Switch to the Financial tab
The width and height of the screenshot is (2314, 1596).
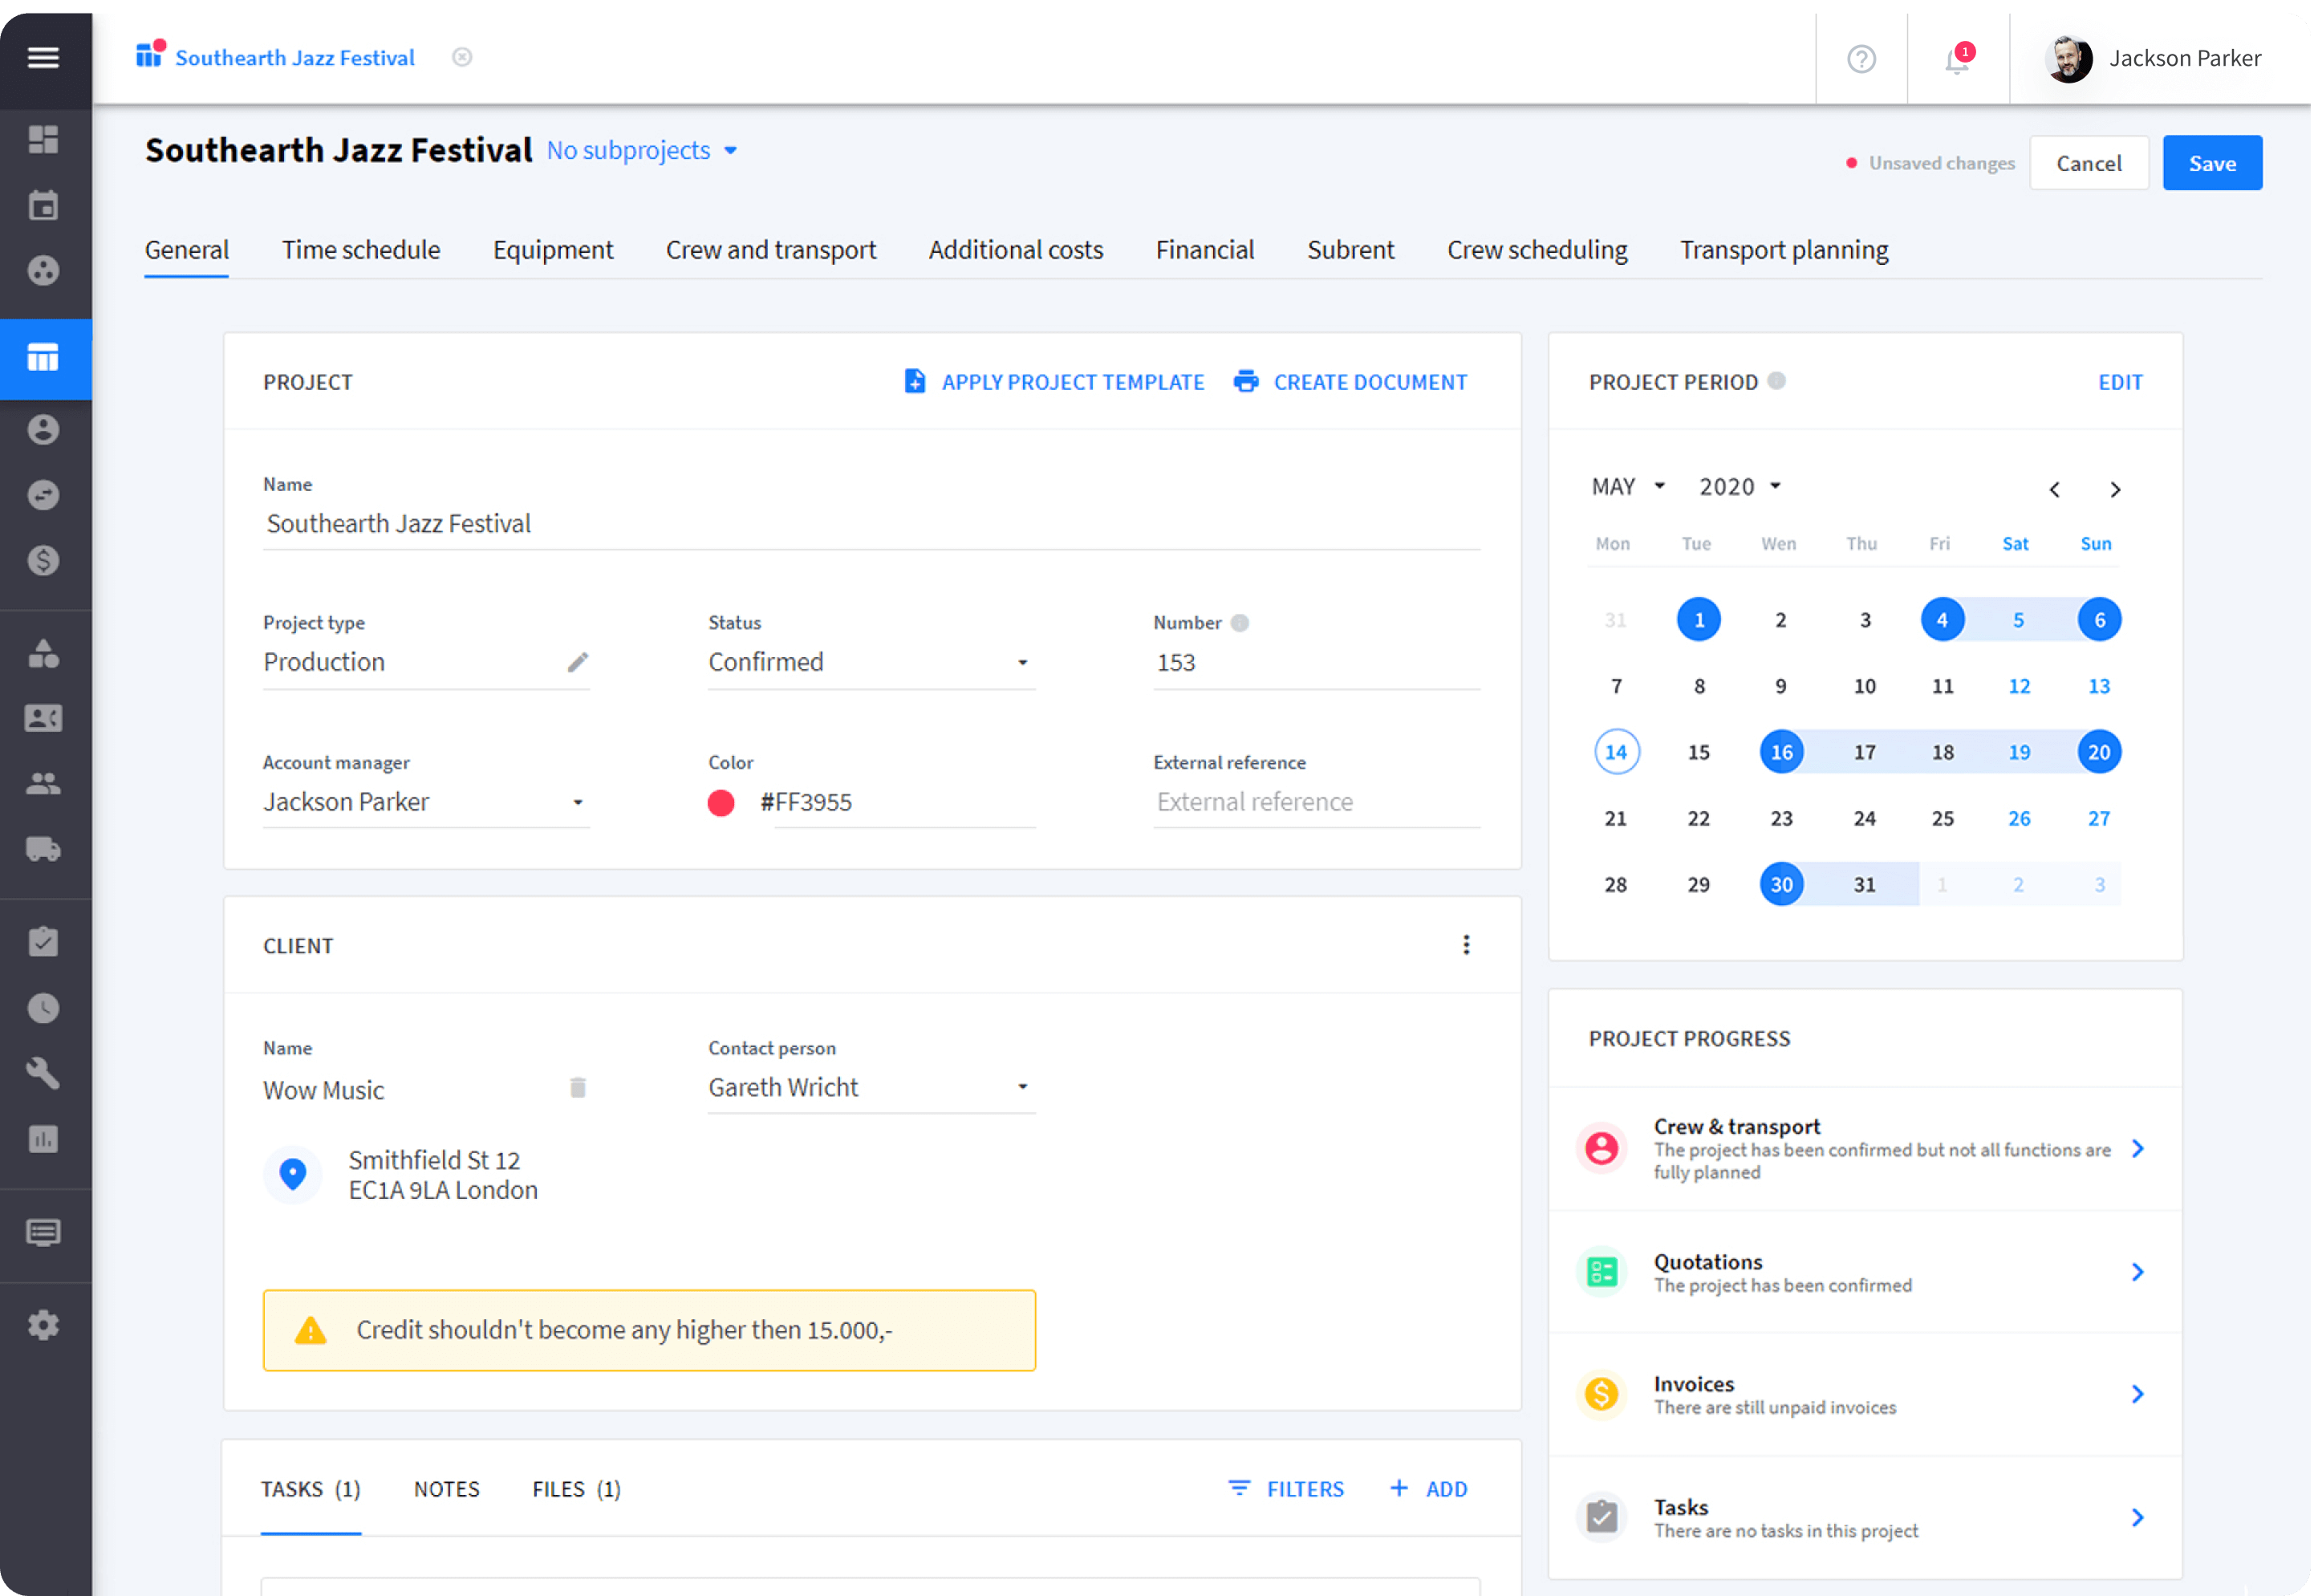[x=1204, y=248]
